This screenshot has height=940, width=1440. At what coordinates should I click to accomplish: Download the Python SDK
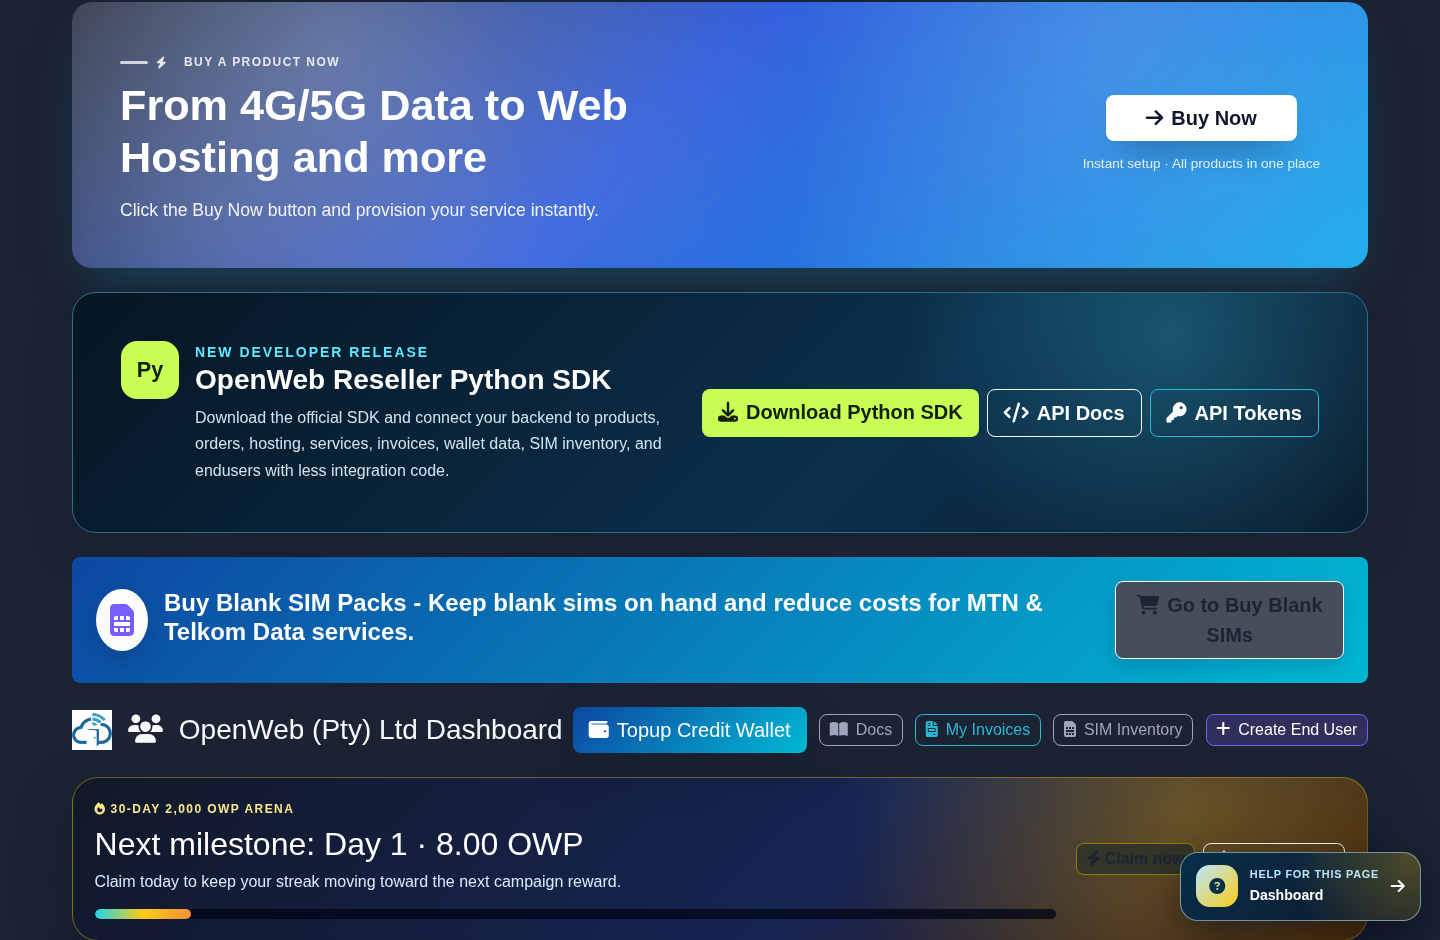coord(840,413)
